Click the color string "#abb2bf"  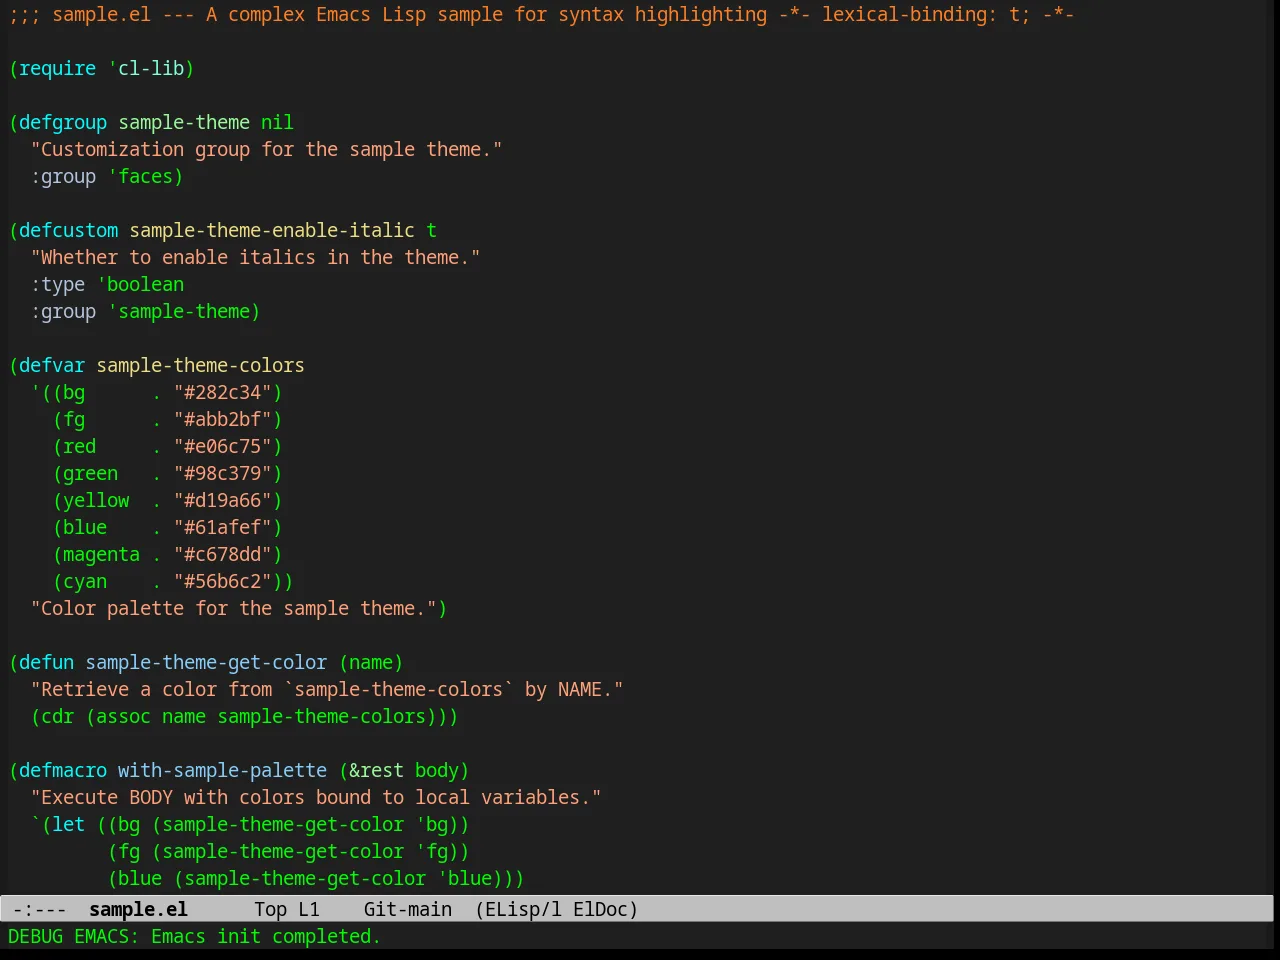coord(223,419)
